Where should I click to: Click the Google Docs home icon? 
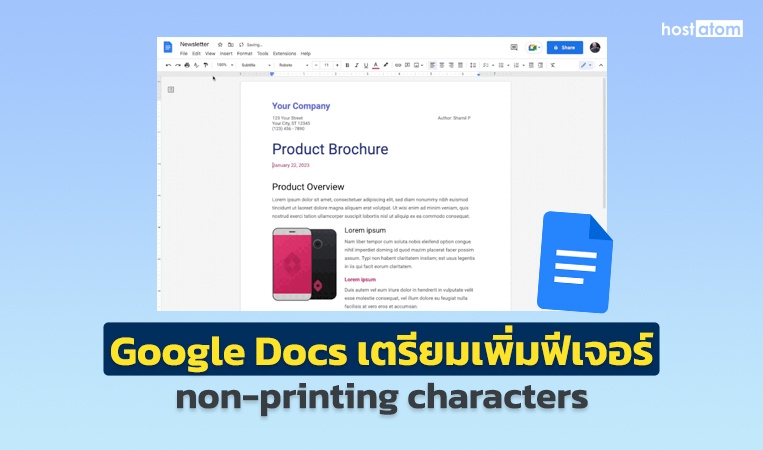click(168, 47)
